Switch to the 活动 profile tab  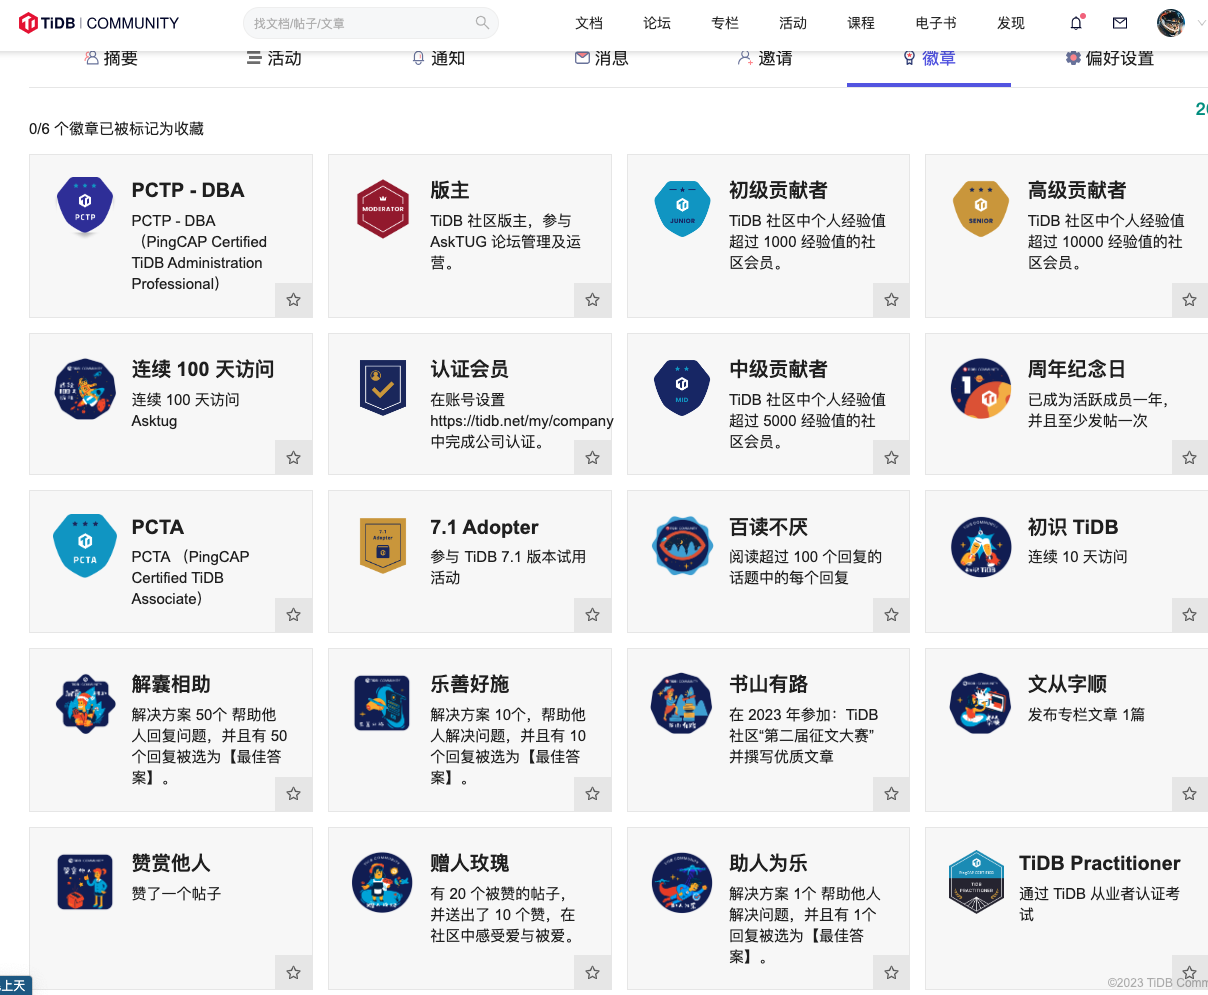tap(274, 59)
